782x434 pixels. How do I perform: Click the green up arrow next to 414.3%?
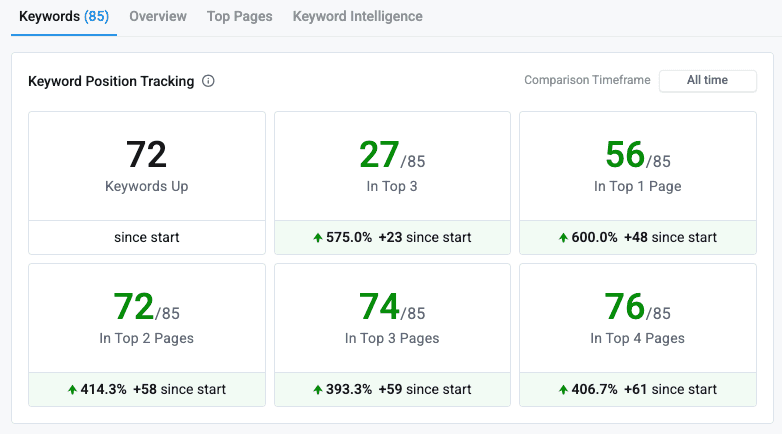(73, 389)
